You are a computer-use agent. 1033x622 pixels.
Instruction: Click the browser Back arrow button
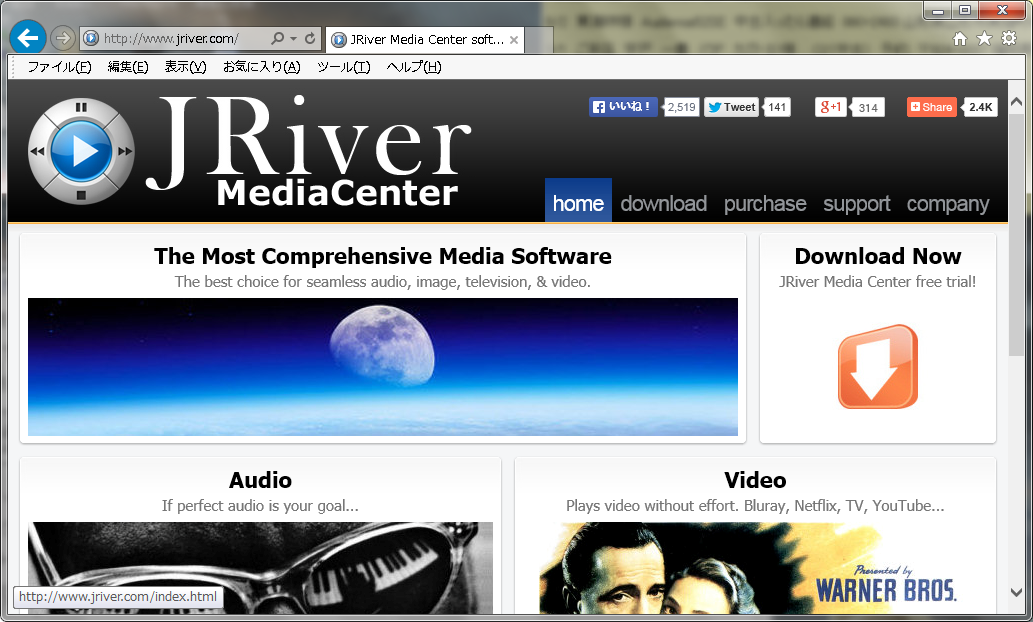click(27, 39)
